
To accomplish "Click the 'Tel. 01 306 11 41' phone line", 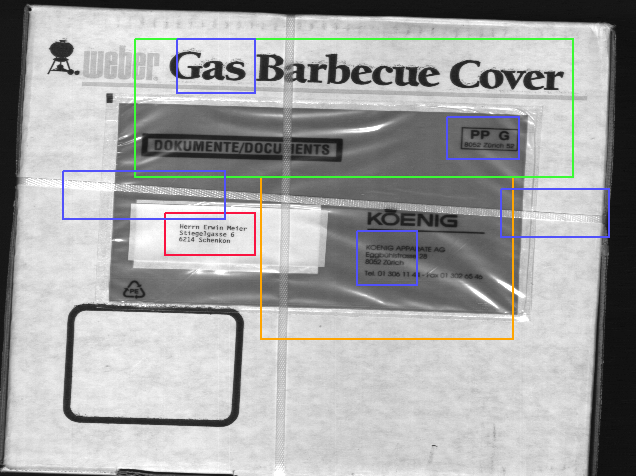I will (391, 274).
